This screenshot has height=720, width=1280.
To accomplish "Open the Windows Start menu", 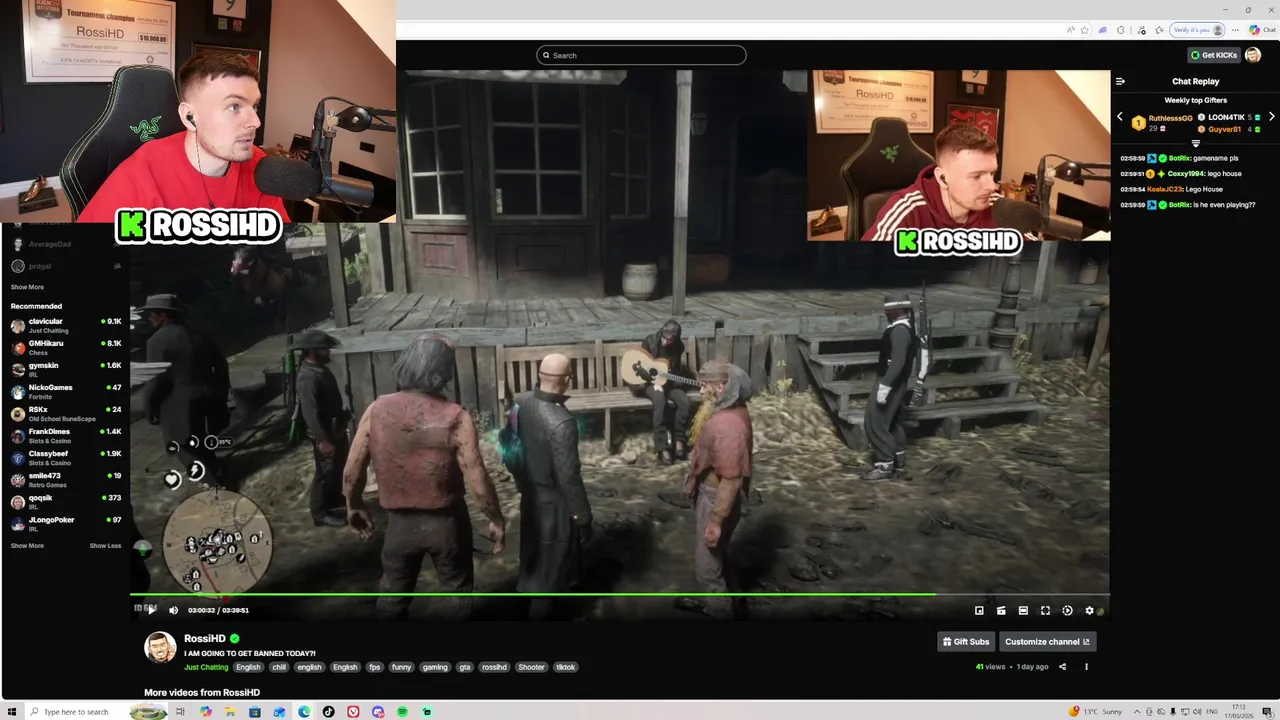I will point(12,712).
